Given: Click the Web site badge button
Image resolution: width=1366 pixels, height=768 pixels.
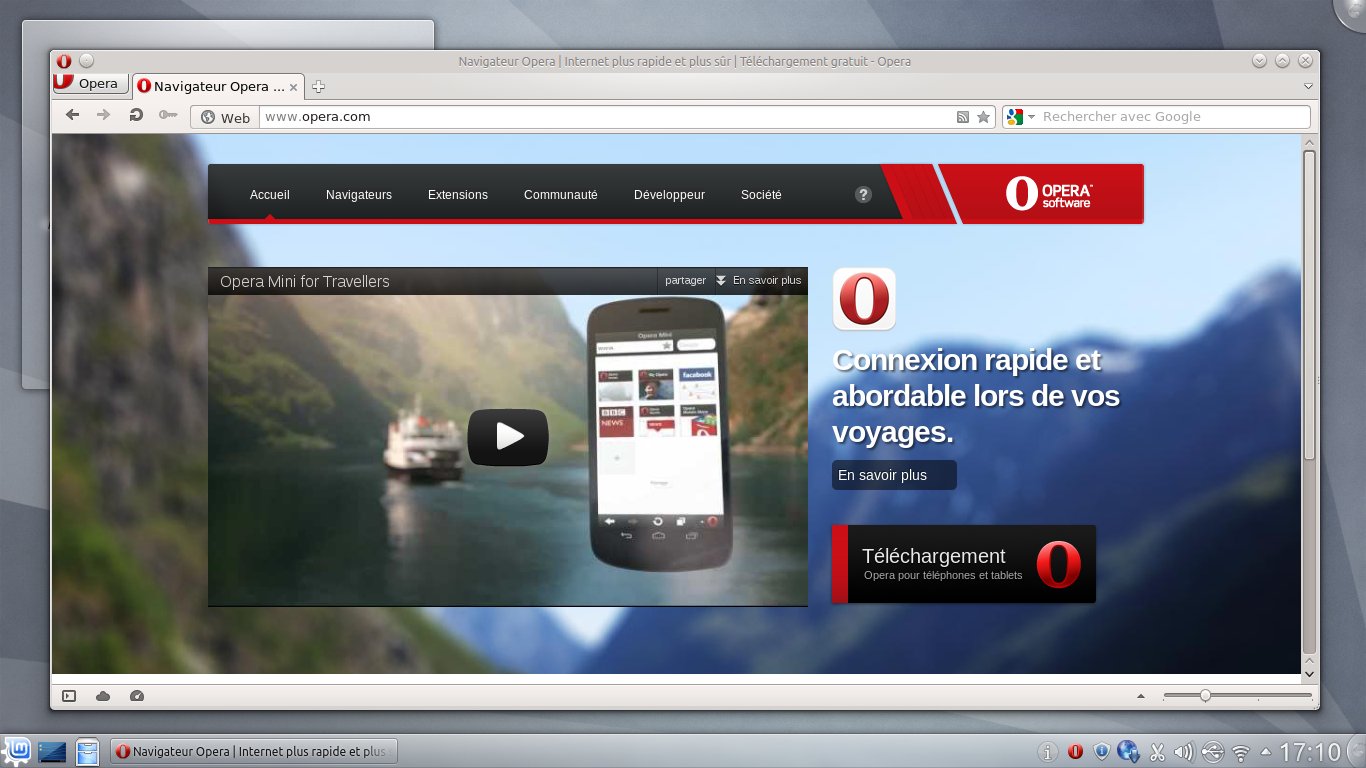Looking at the screenshot, I should [x=225, y=117].
